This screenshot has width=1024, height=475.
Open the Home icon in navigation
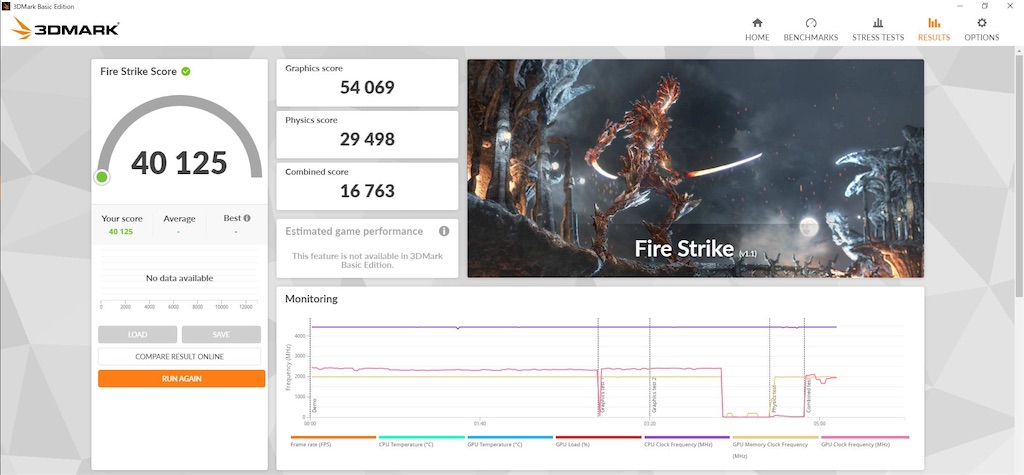point(757,23)
